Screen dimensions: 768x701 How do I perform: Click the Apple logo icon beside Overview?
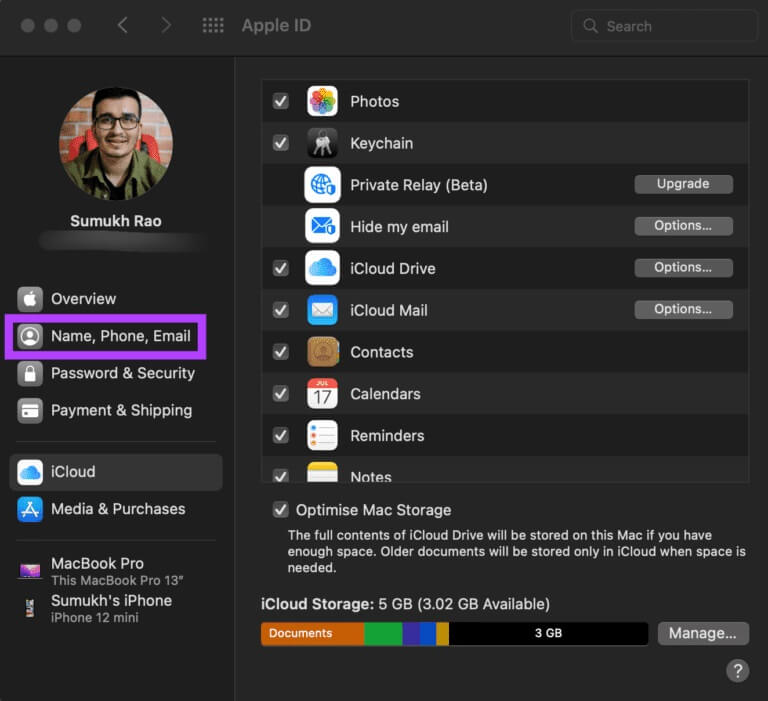pos(30,299)
